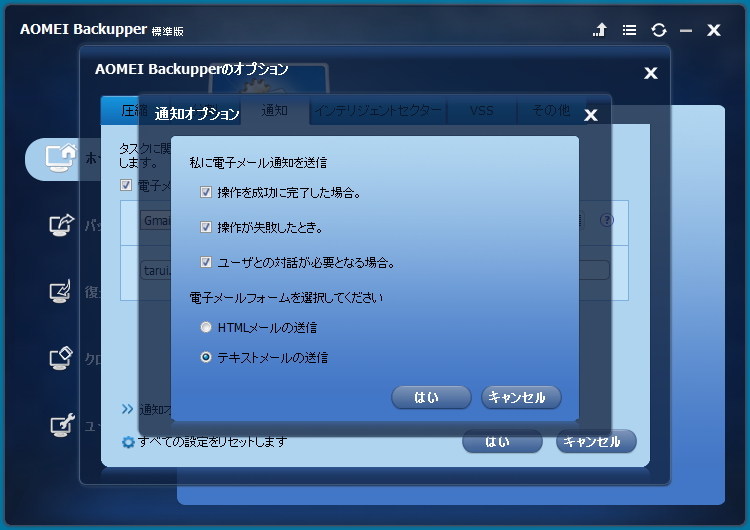
Task: Click キャンセル in the 通知オプション dialog
Action: click(x=521, y=398)
